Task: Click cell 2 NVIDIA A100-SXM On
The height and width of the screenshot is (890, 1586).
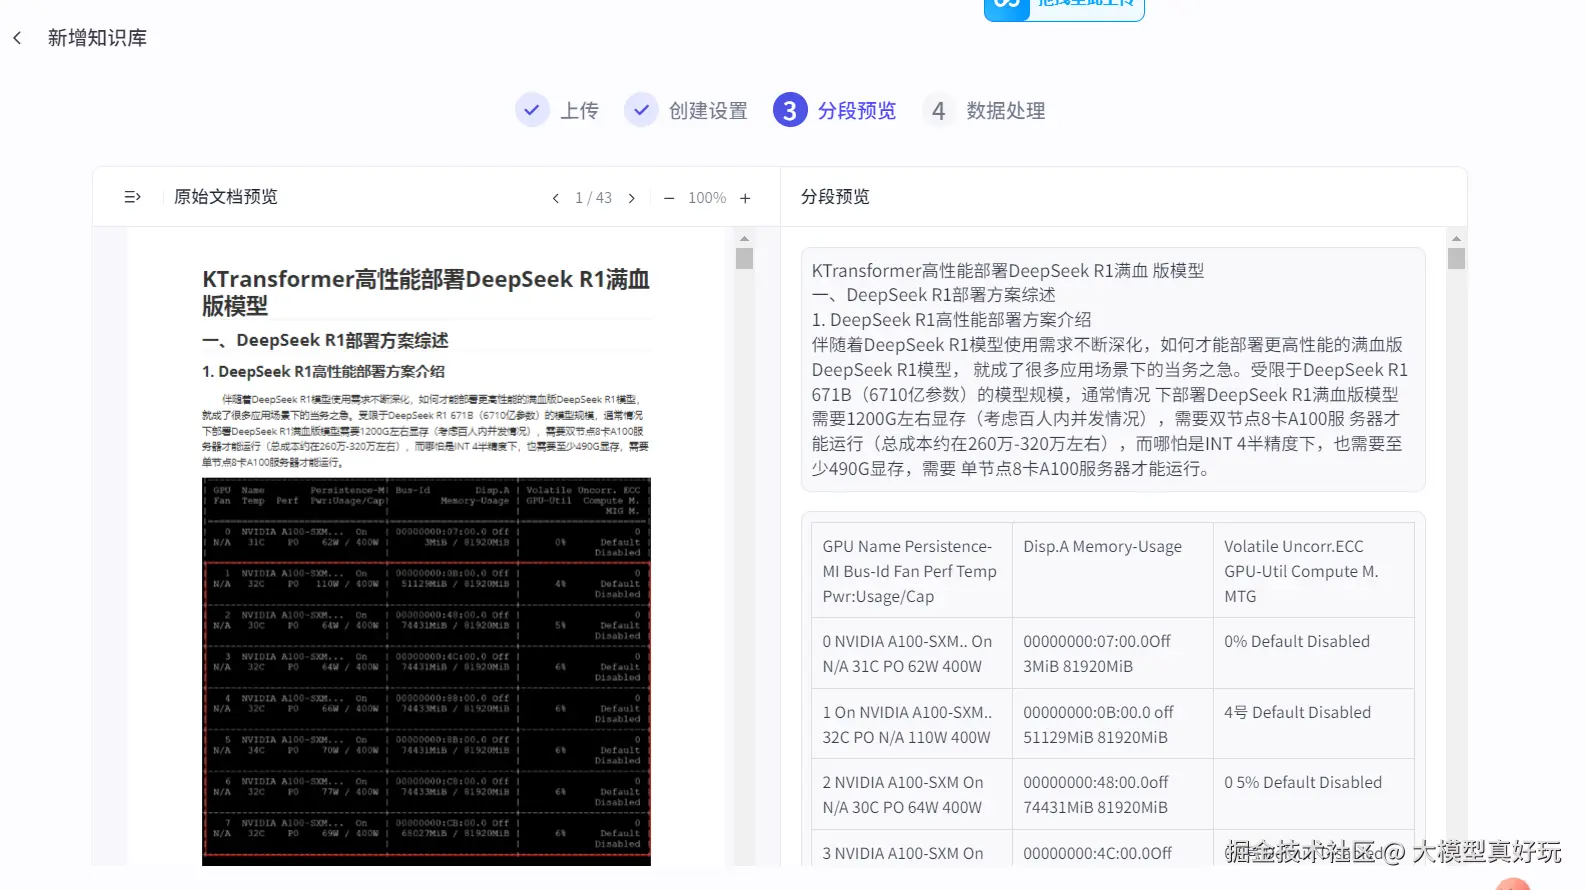Action: [x=911, y=795]
